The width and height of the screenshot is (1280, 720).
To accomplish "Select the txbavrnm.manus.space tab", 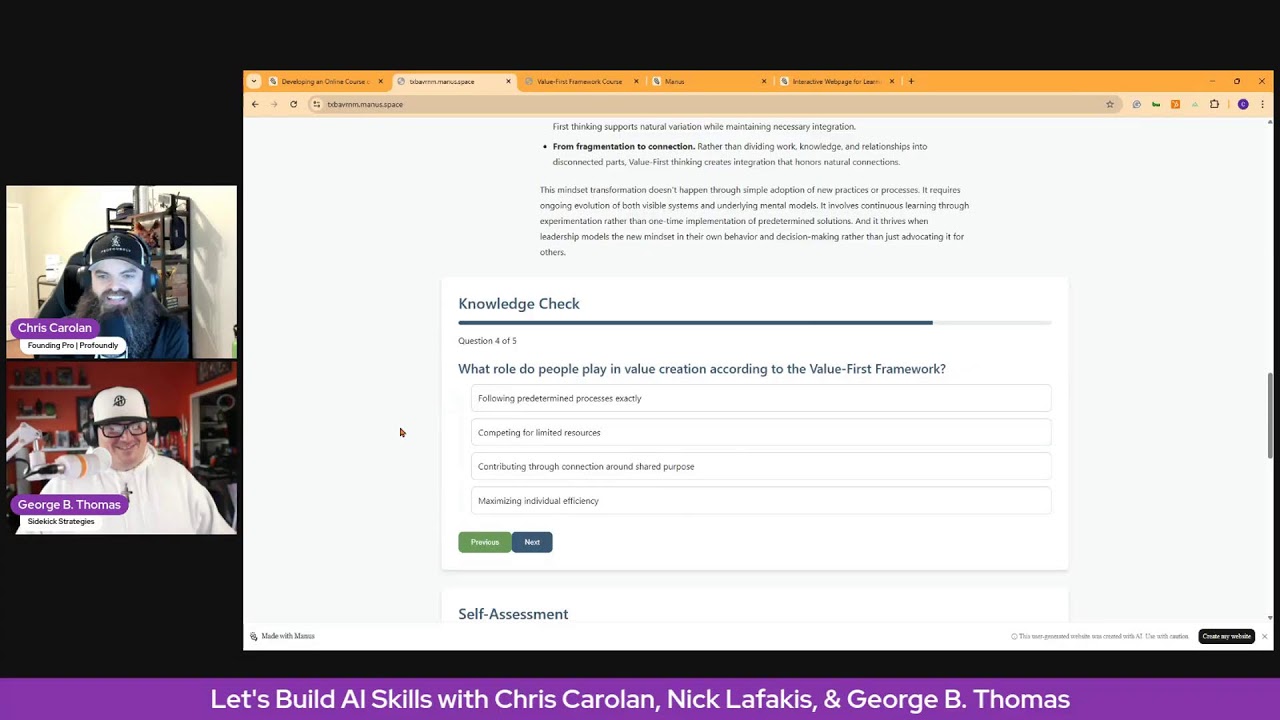I will coord(452,81).
